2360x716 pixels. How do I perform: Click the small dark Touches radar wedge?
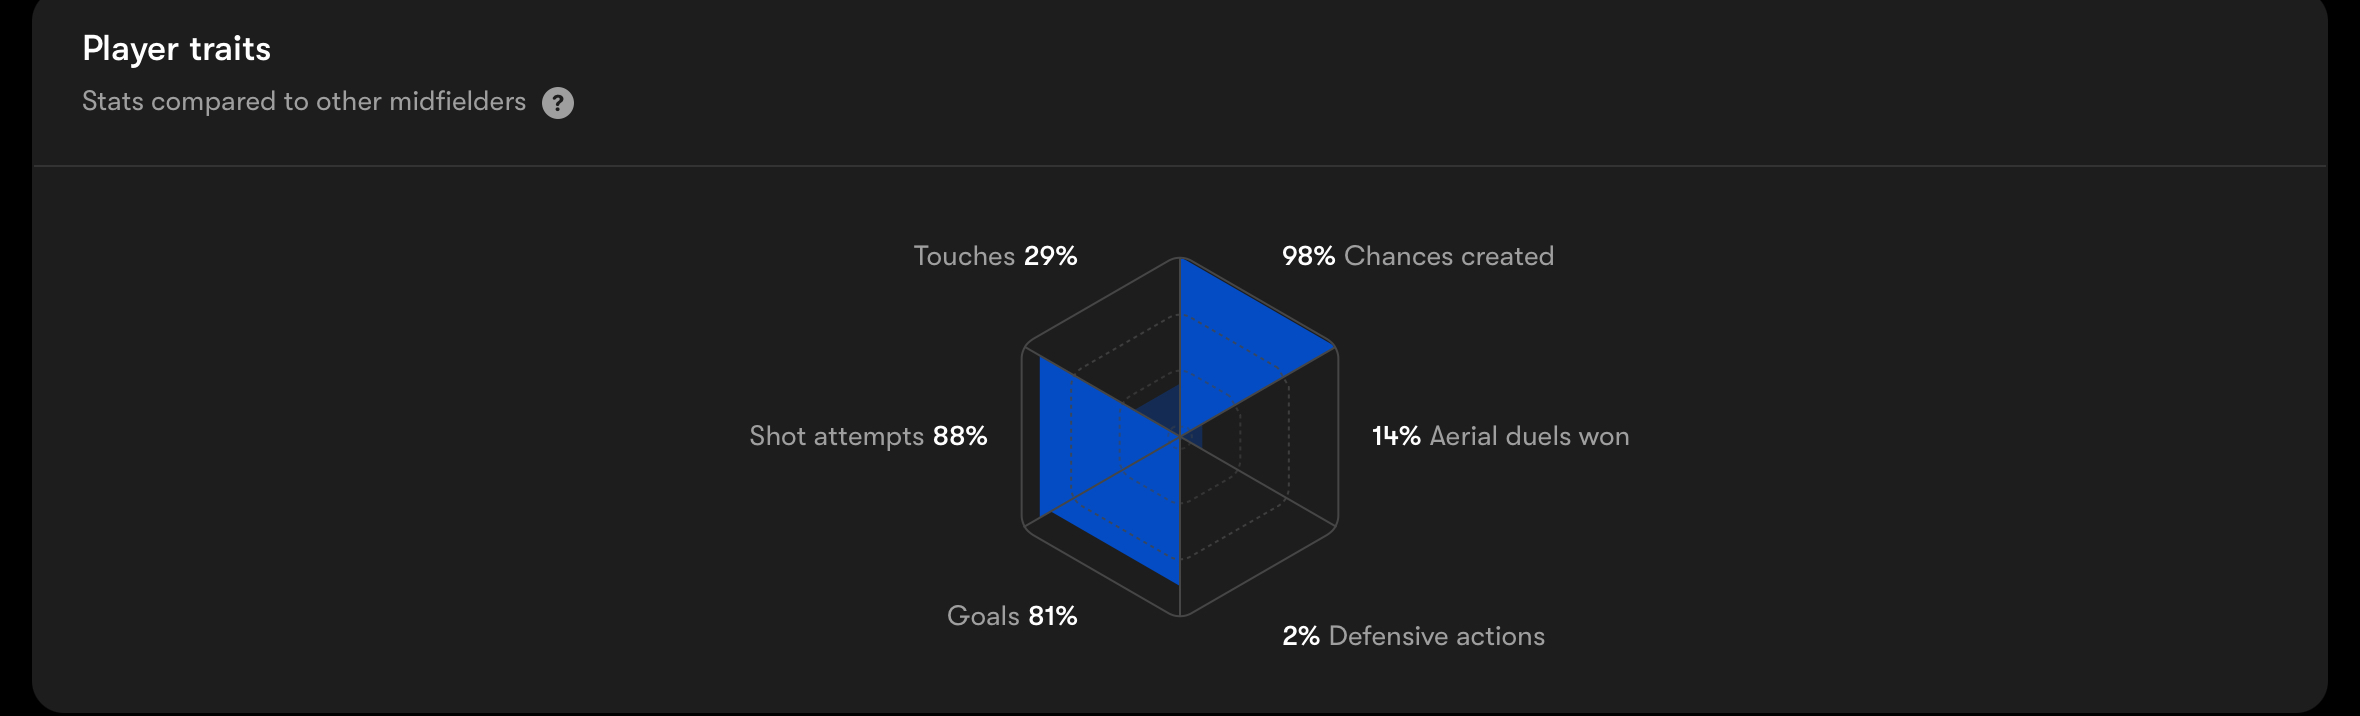point(1163,413)
